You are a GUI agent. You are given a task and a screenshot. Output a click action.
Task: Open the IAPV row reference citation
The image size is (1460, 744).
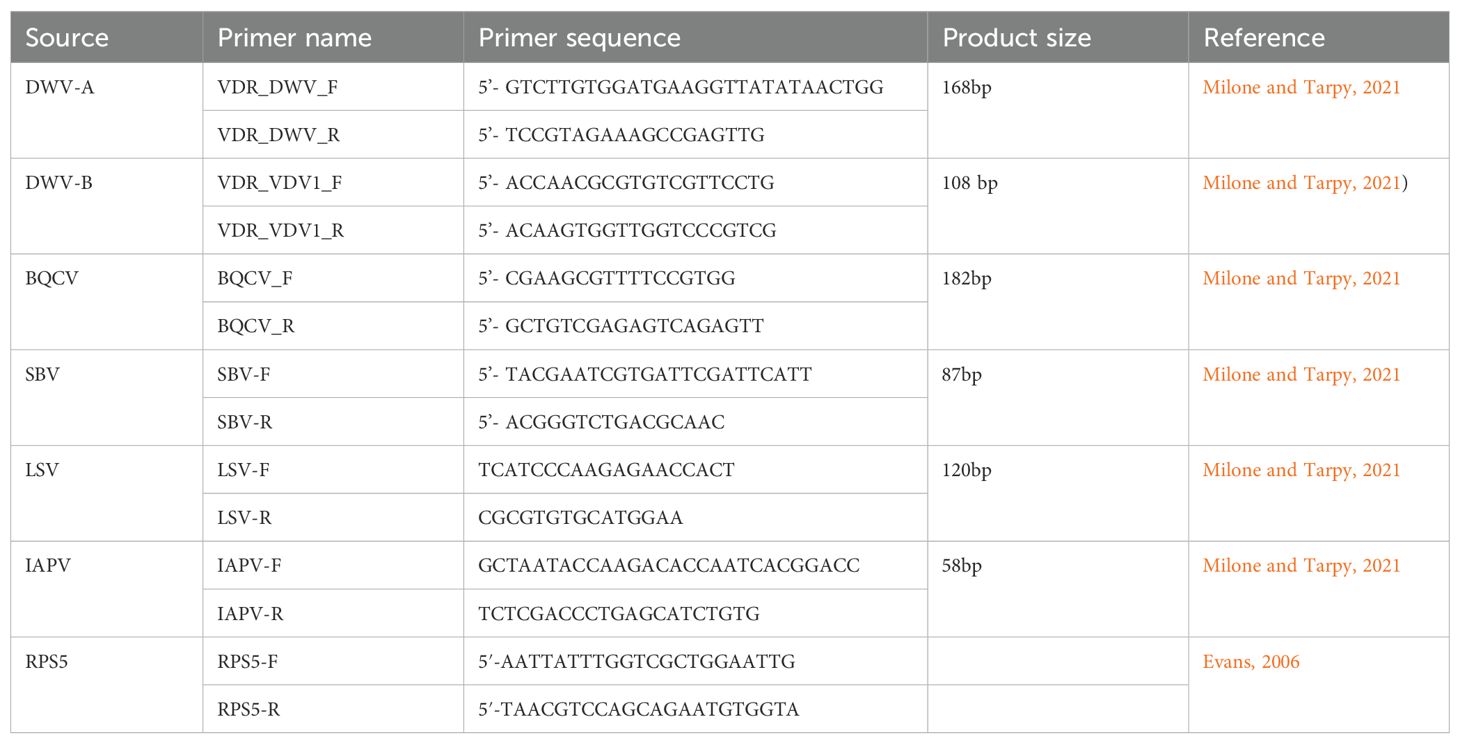tap(1301, 566)
